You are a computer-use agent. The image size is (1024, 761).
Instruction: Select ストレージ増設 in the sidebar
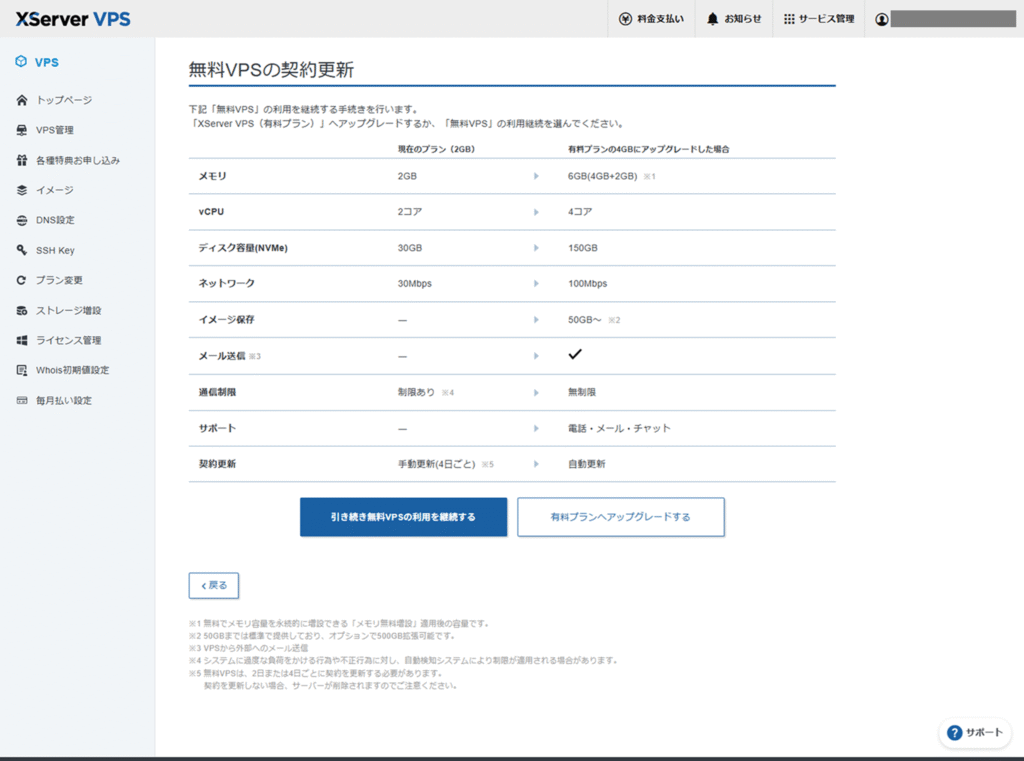point(68,310)
